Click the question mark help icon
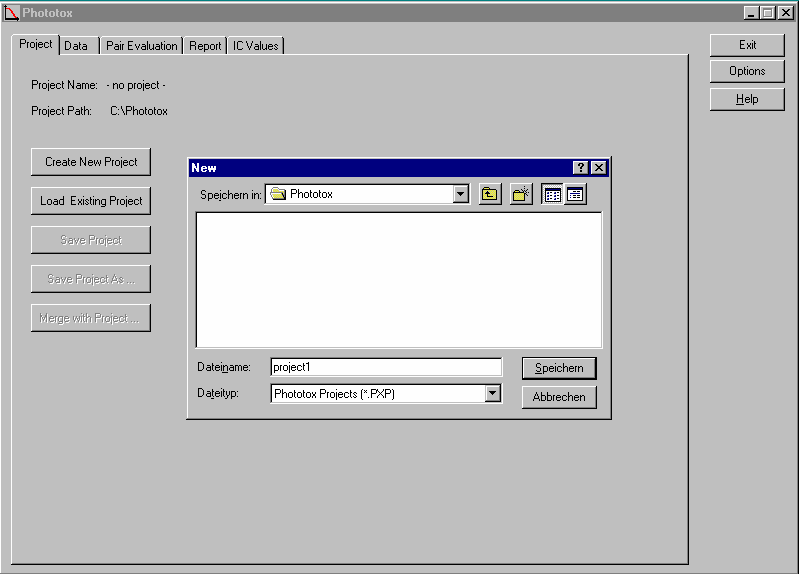Image resolution: width=799 pixels, height=574 pixels. (x=581, y=168)
